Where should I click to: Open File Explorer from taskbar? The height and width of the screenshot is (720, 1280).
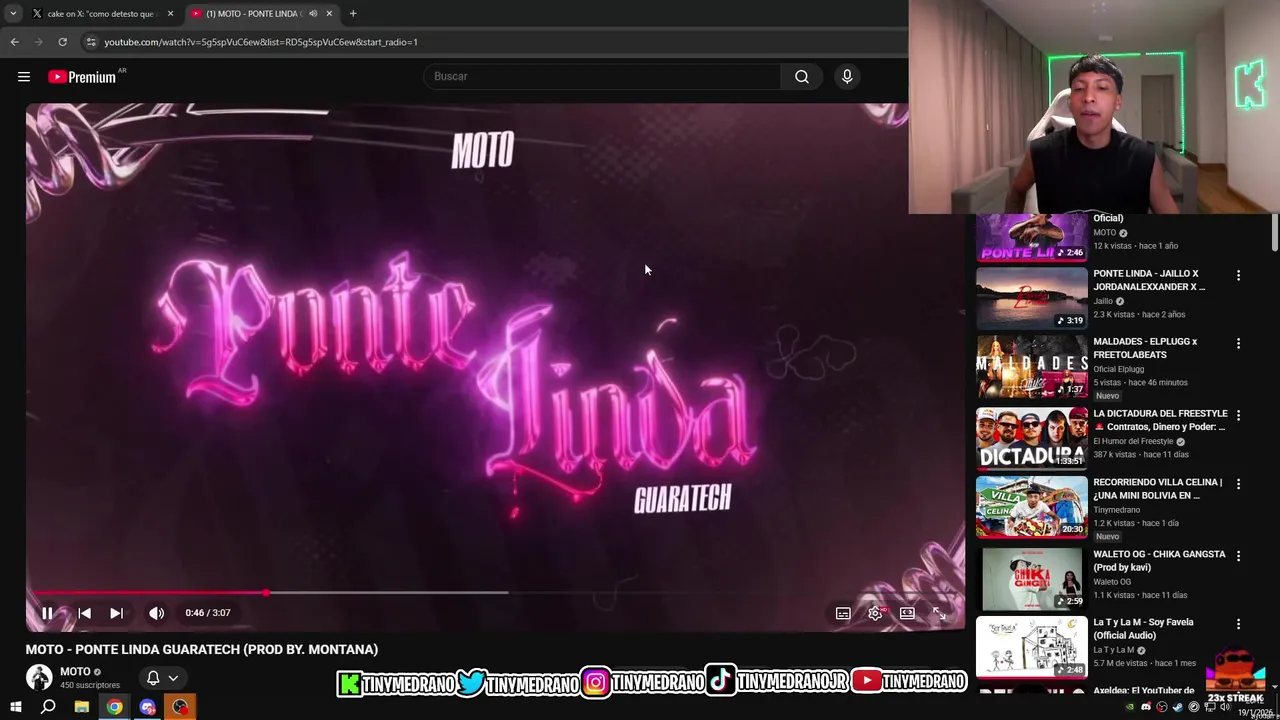pos(81,708)
